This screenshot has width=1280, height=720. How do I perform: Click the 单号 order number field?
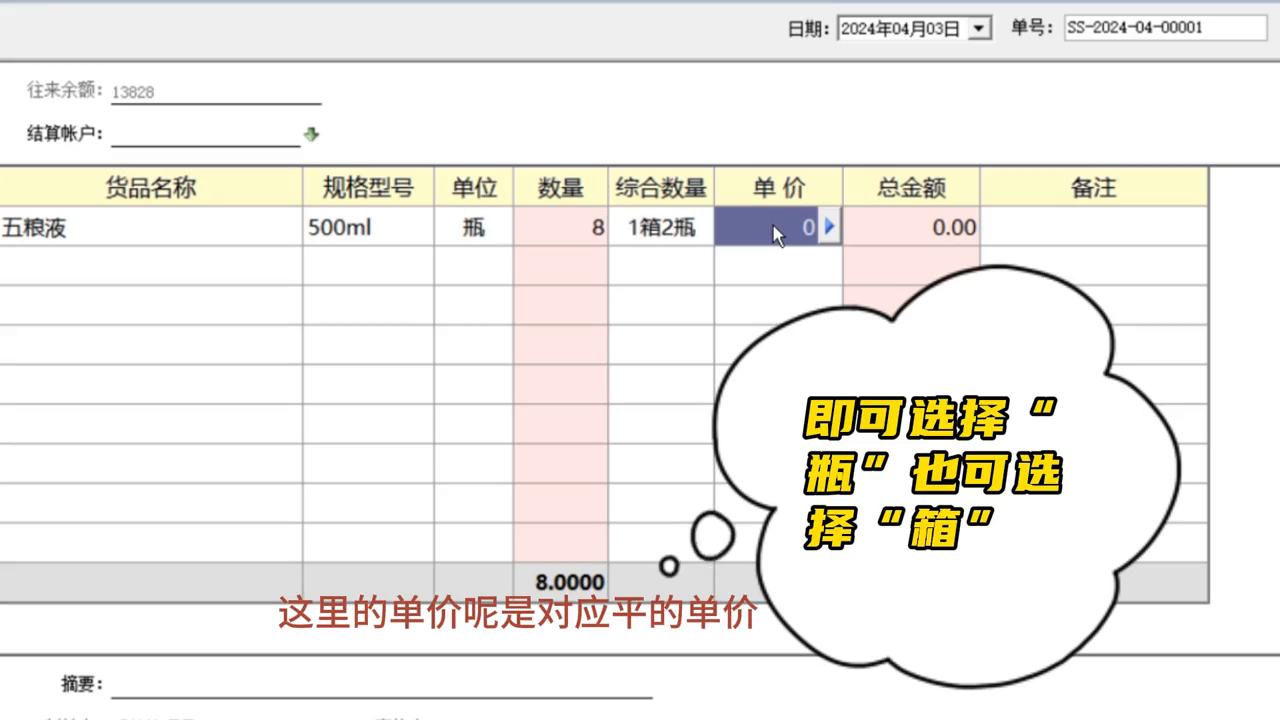tap(1163, 28)
